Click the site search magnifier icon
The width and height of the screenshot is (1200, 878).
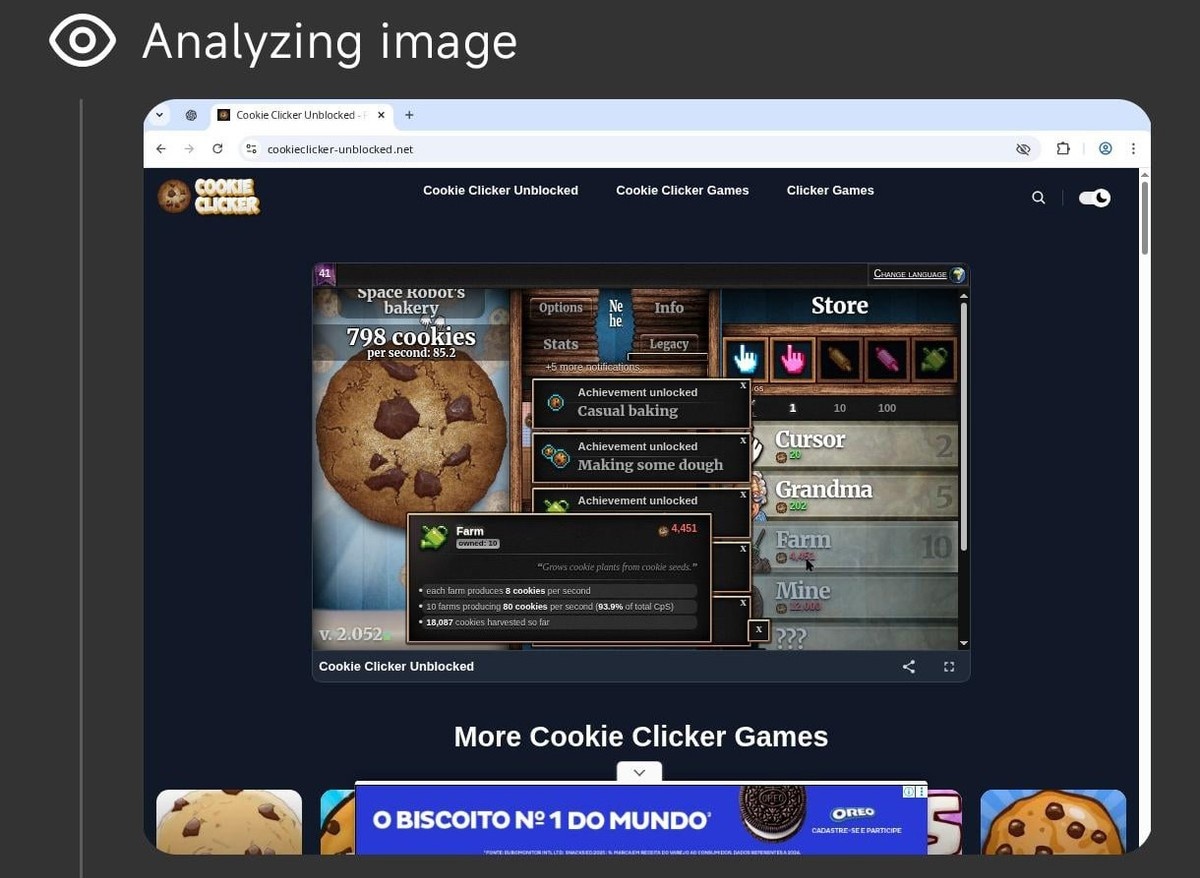click(x=1038, y=198)
